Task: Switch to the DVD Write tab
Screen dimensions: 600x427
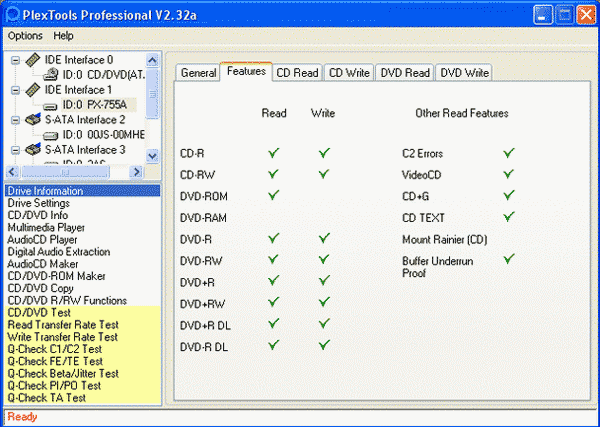Action: 464,73
